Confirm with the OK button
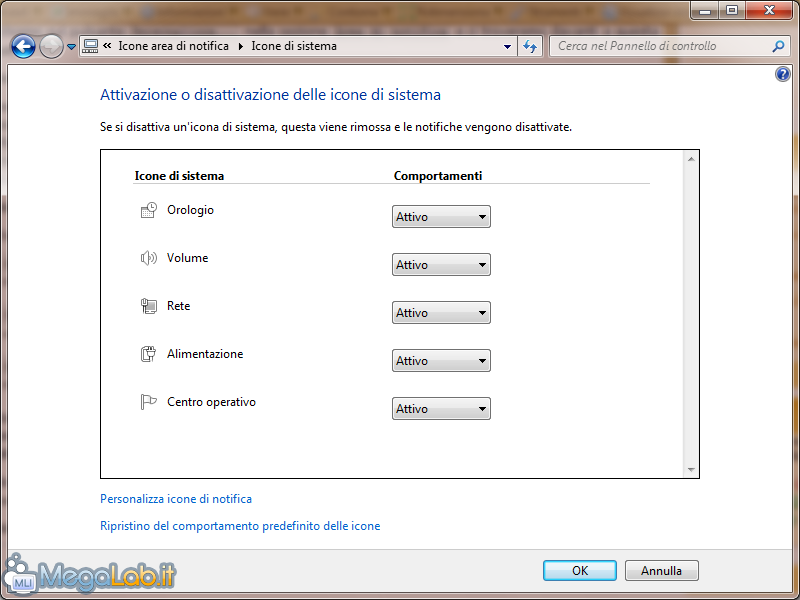The height and width of the screenshot is (600, 800). coord(580,570)
